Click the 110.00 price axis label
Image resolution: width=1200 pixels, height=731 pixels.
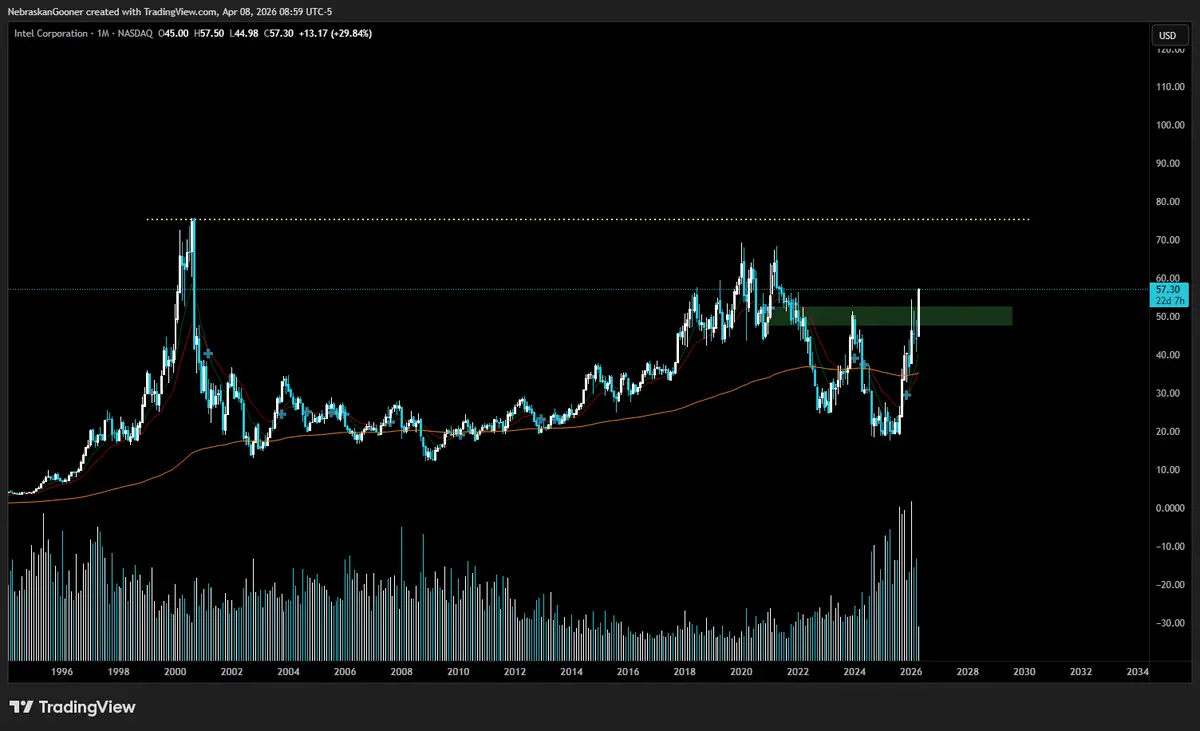(1169, 87)
